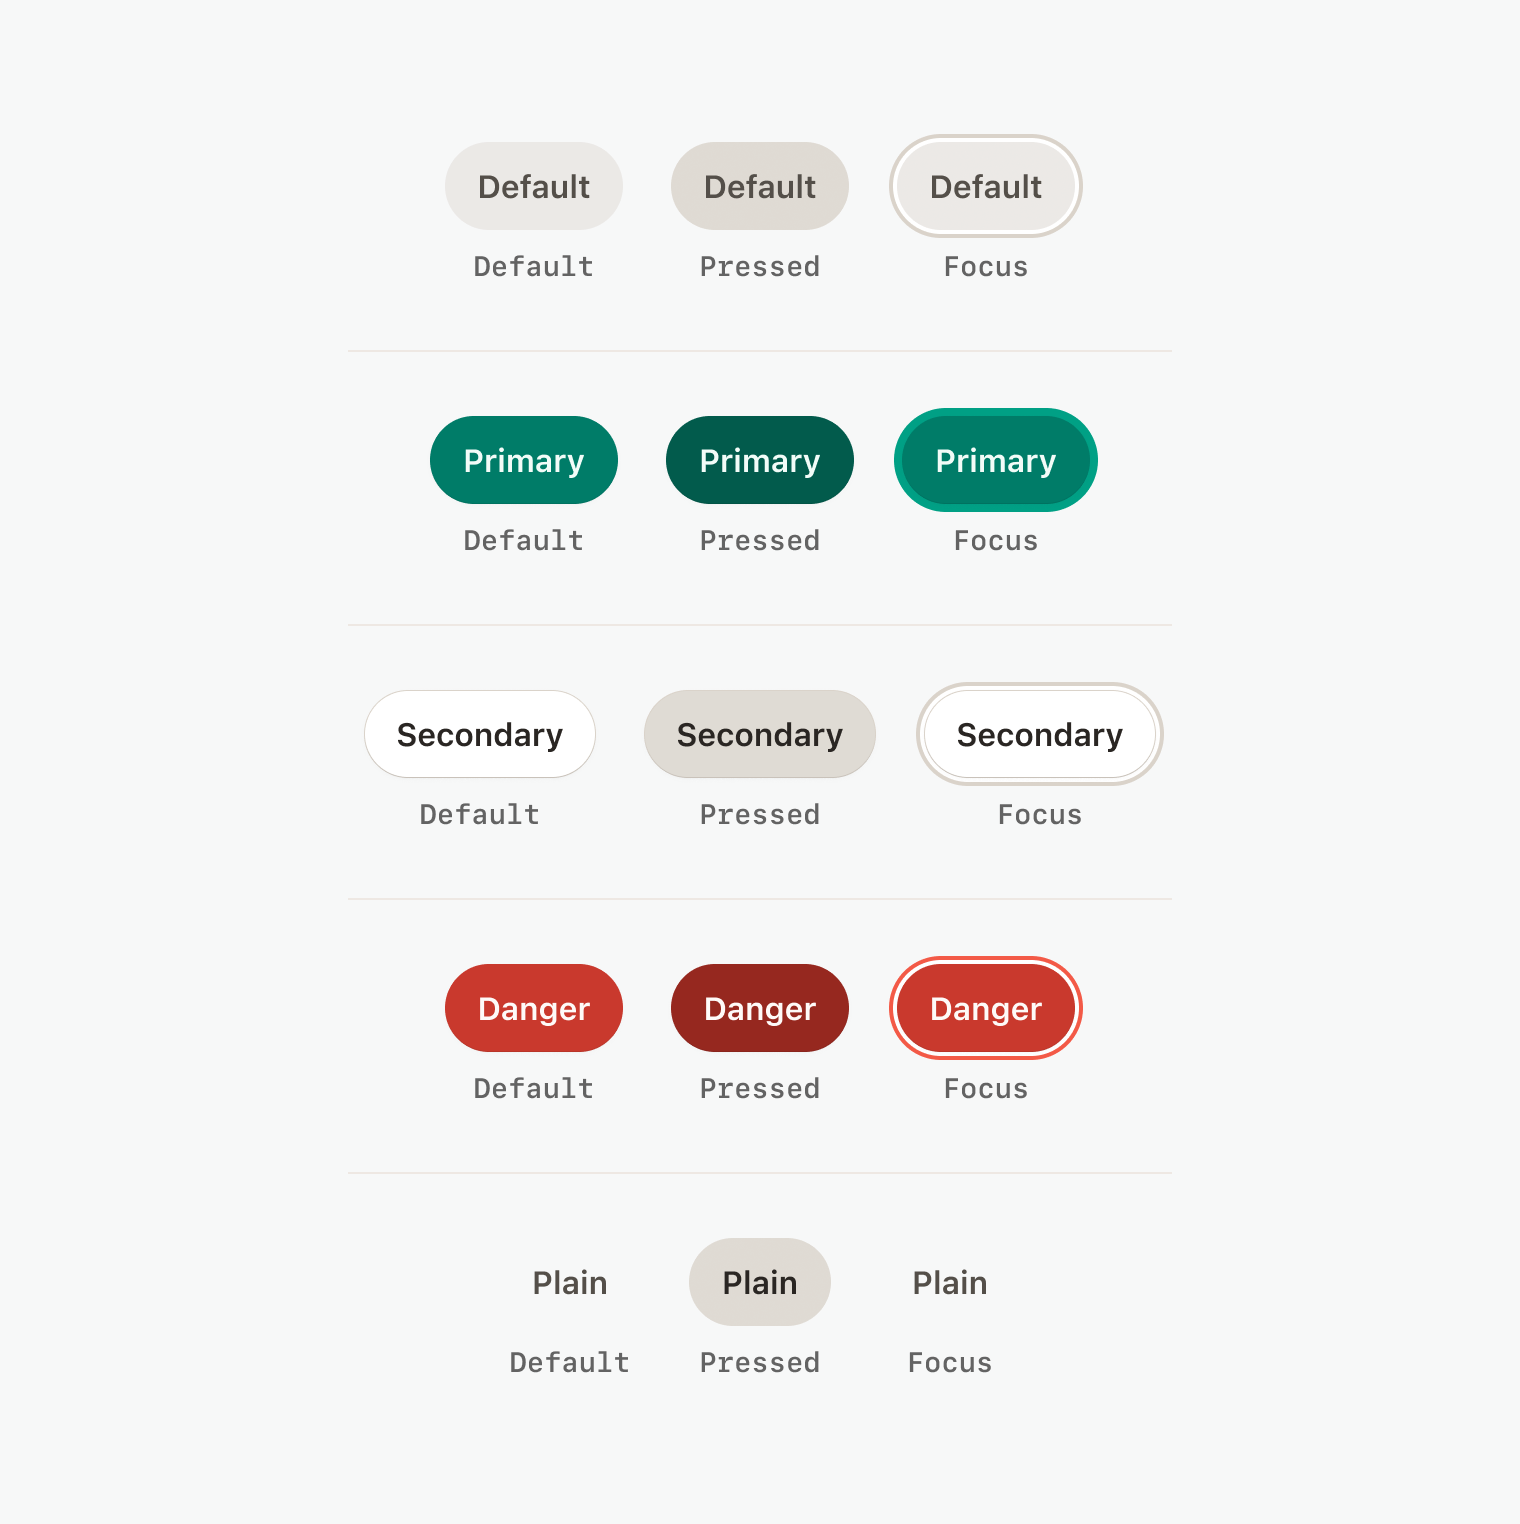Click the Pressed label below the Danger row
The image size is (1520, 1524).
(759, 1088)
